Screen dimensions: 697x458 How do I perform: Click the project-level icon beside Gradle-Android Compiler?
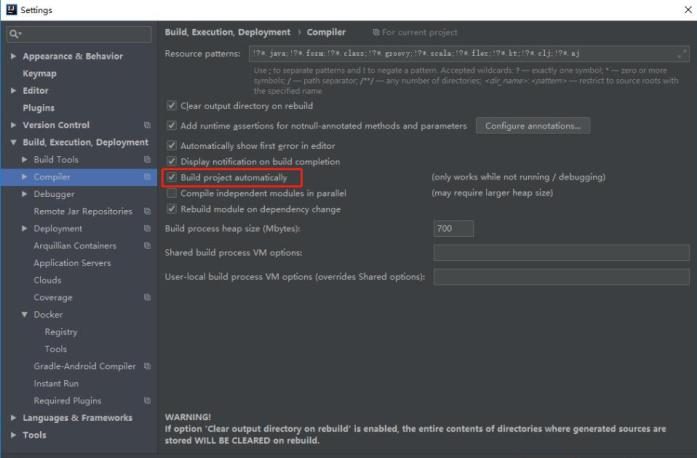(147, 367)
